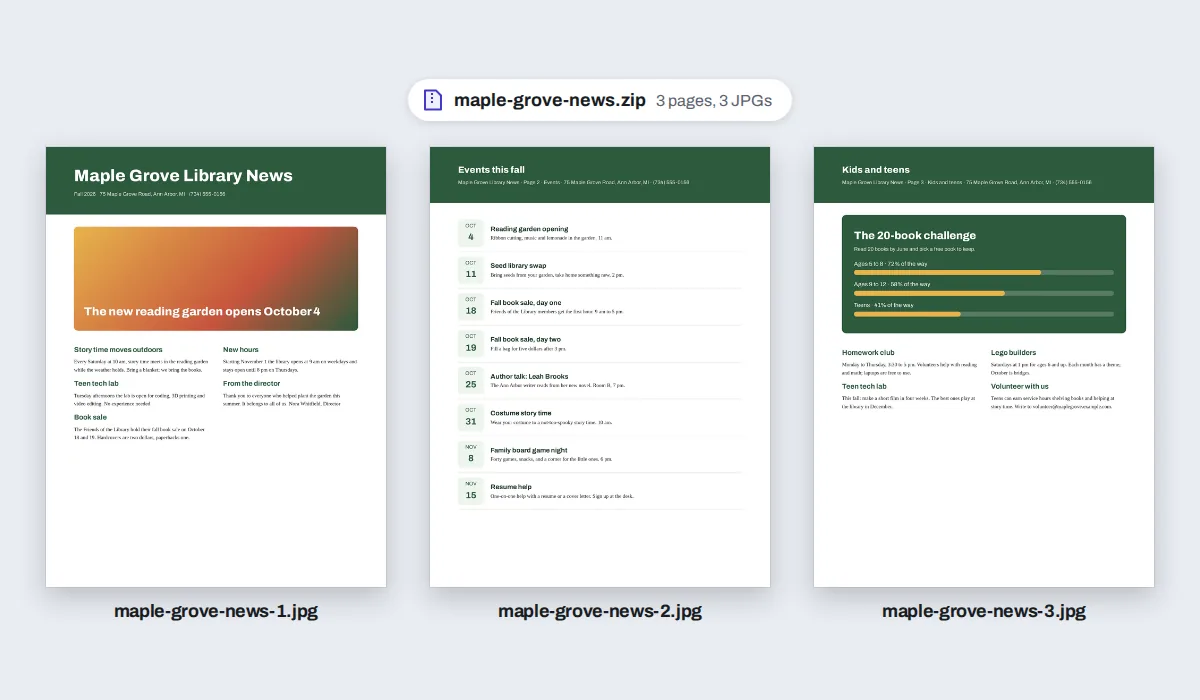Click the document icon beside maple-grove-news.zip
Viewport: 1200px width, 700px height.
[432, 100]
